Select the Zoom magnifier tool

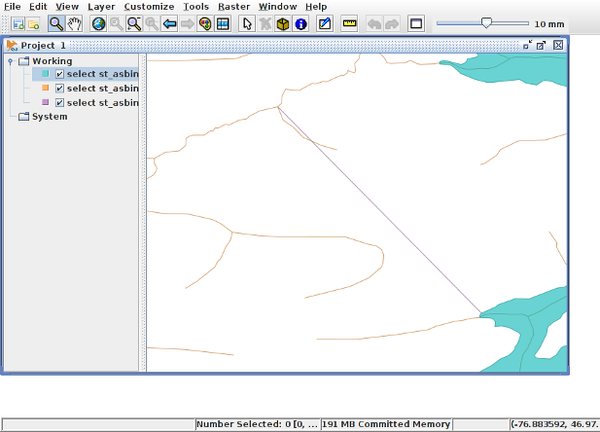point(57,23)
